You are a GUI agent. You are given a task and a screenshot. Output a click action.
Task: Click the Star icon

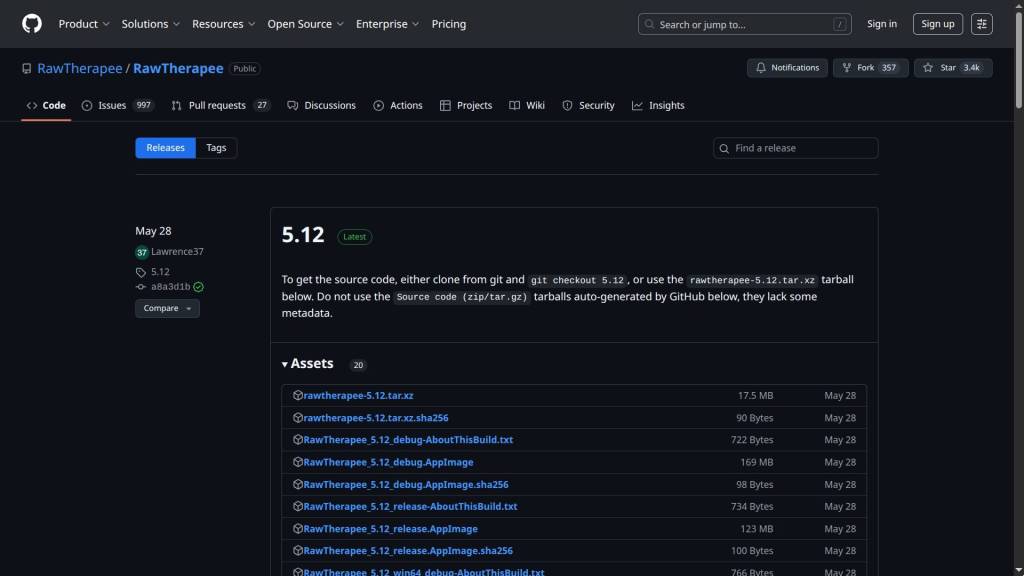click(928, 68)
